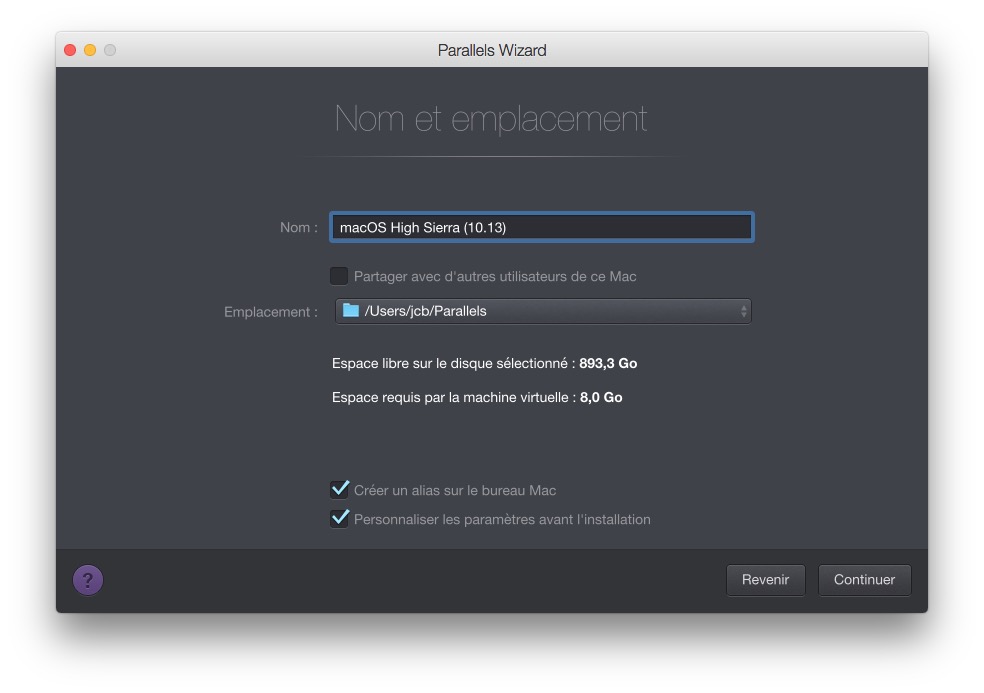Viewport: 984px width, 693px height.
Task: Click the Revenir button
Action: click(x=766, y=580)
